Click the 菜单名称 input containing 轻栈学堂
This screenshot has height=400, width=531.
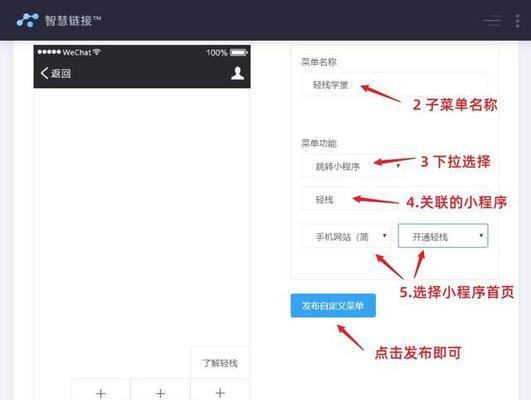coord(395,84)
